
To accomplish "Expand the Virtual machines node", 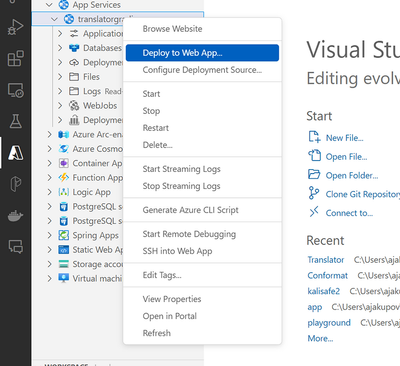I will click(49, 278).
